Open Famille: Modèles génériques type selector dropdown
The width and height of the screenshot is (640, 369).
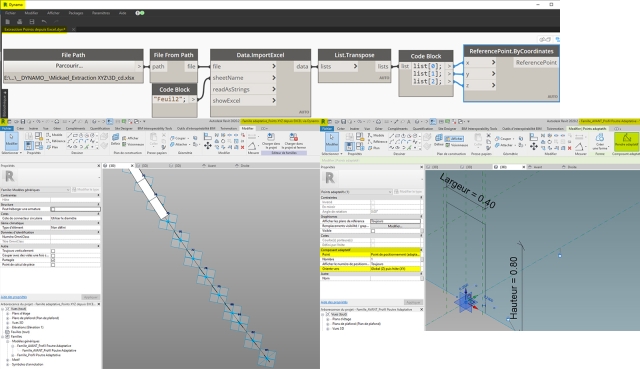35,189
